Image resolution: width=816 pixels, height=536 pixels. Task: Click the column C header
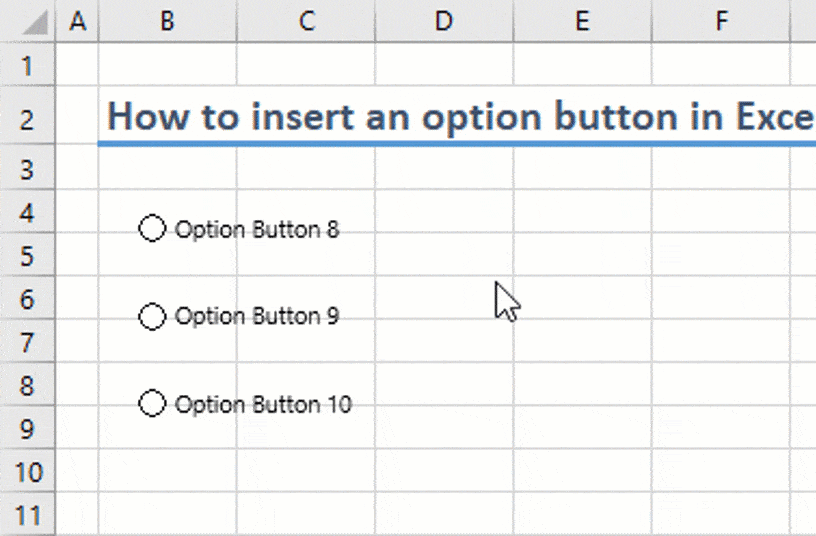(306, 22)
